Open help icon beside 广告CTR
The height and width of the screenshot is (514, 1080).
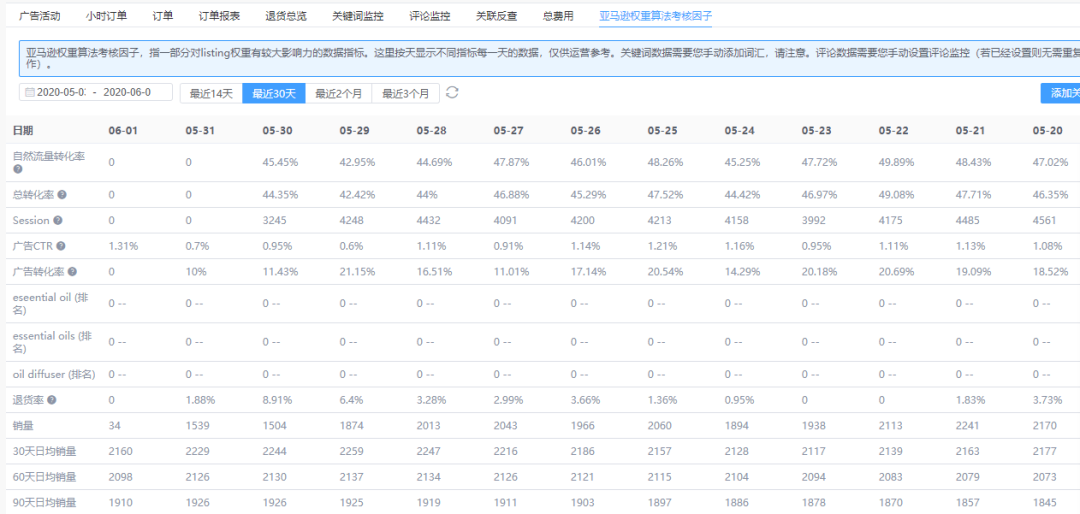tap(61, 246)
